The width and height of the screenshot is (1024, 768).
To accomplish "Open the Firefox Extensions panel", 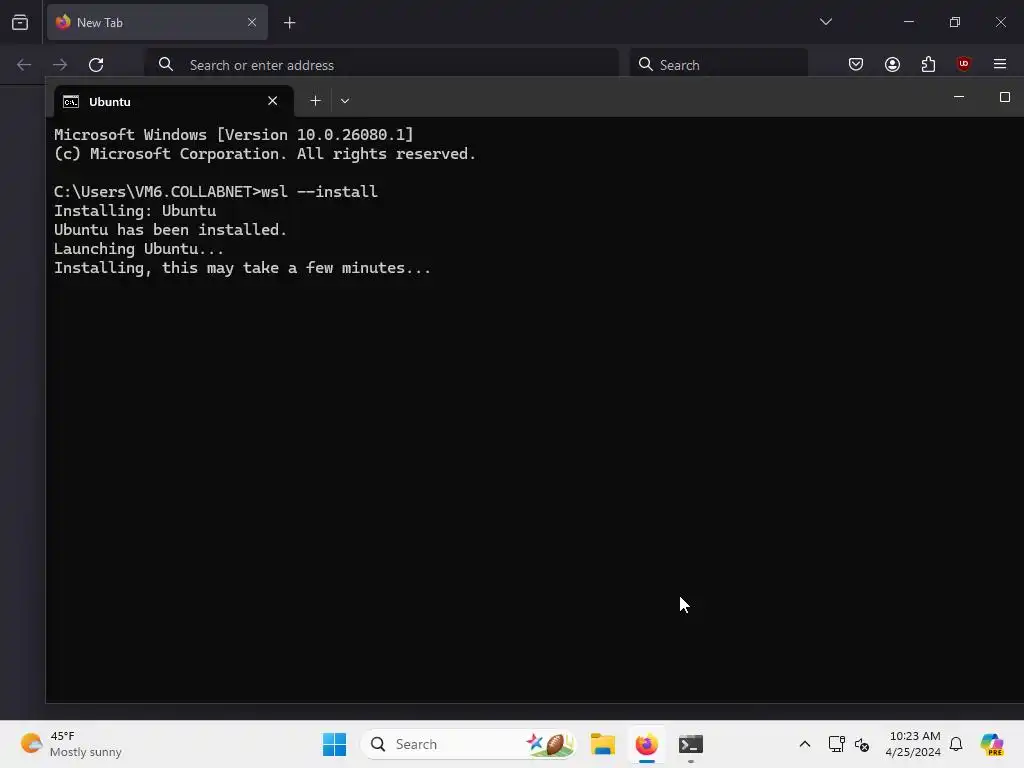I will pyautogui.click(x=928, y=64).
